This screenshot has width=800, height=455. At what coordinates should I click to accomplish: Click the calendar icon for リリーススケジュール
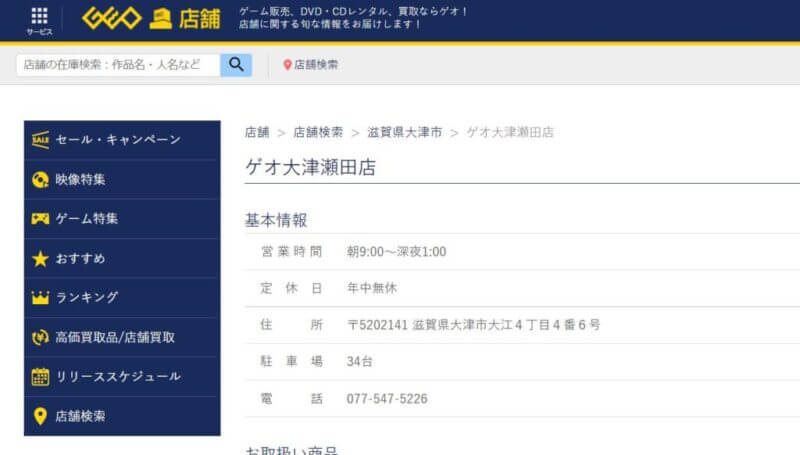(x=40, y=376)
